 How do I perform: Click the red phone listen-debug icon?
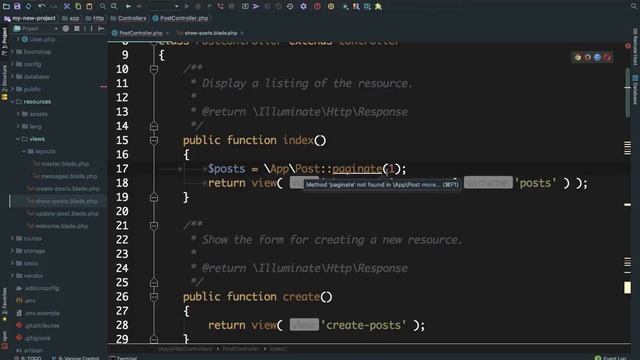pos(220,6)
